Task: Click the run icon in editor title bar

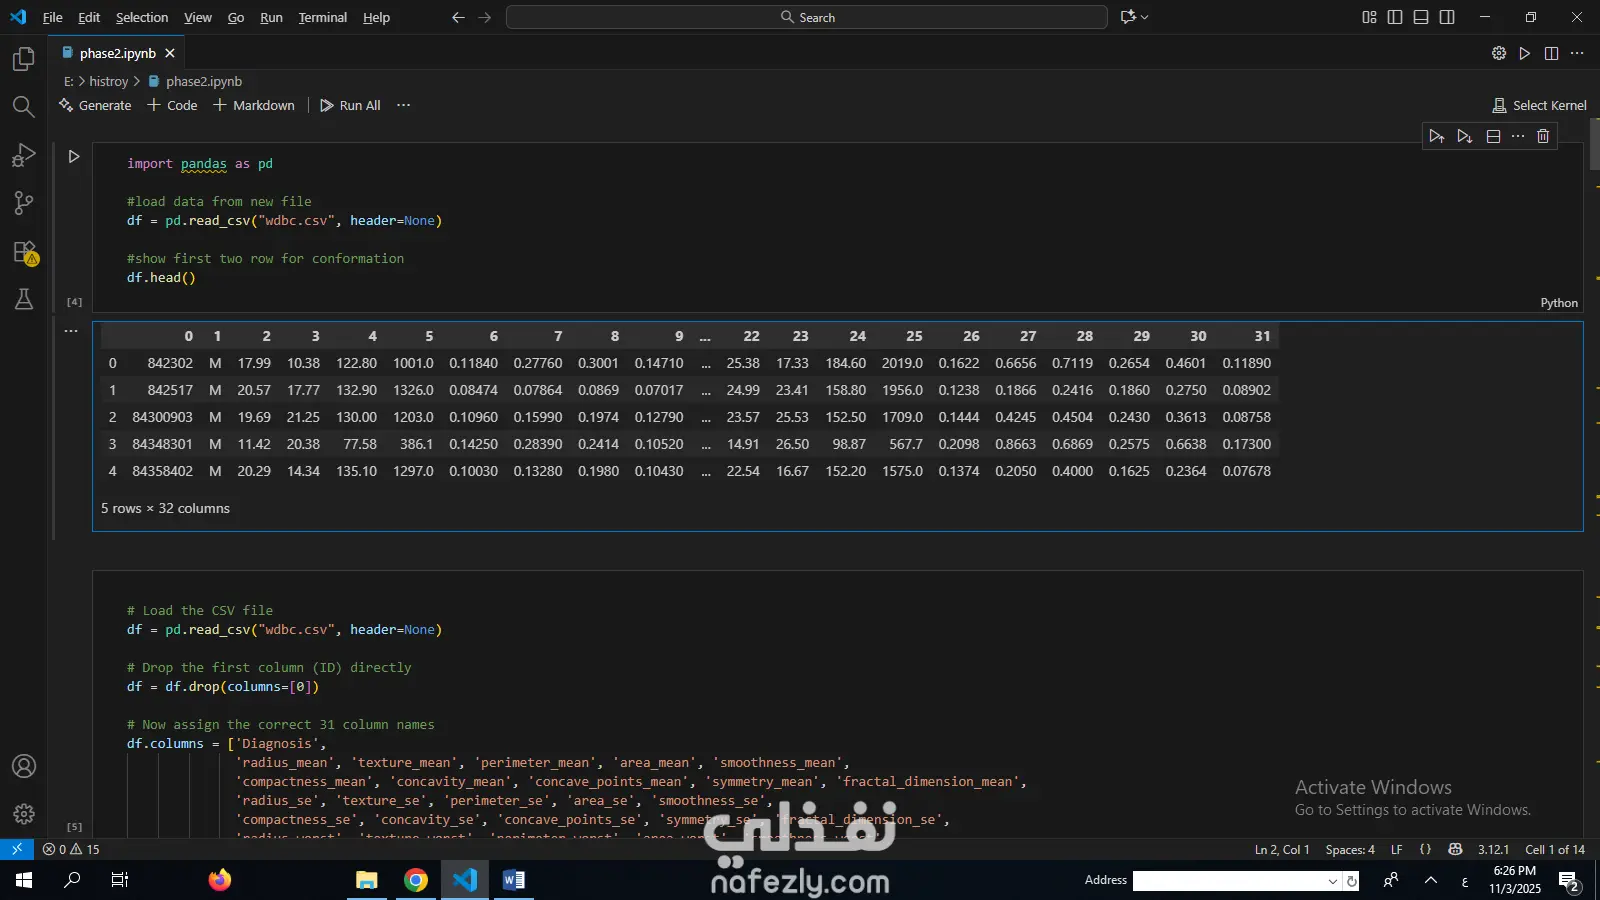Action: click(1525, 53)
